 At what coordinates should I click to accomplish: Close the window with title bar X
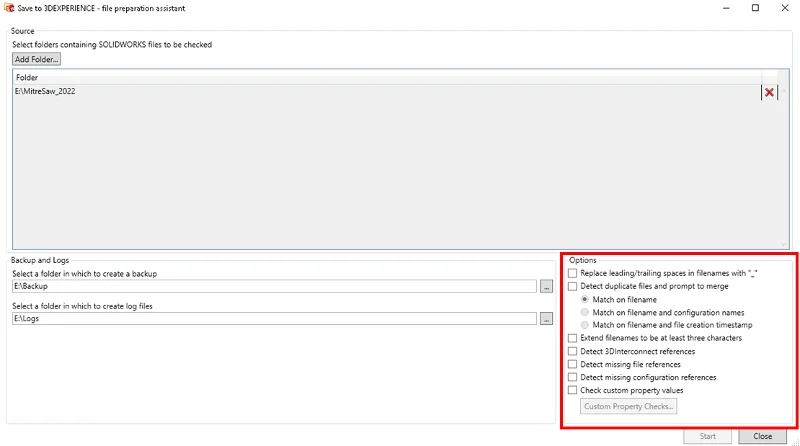(785, 8)
